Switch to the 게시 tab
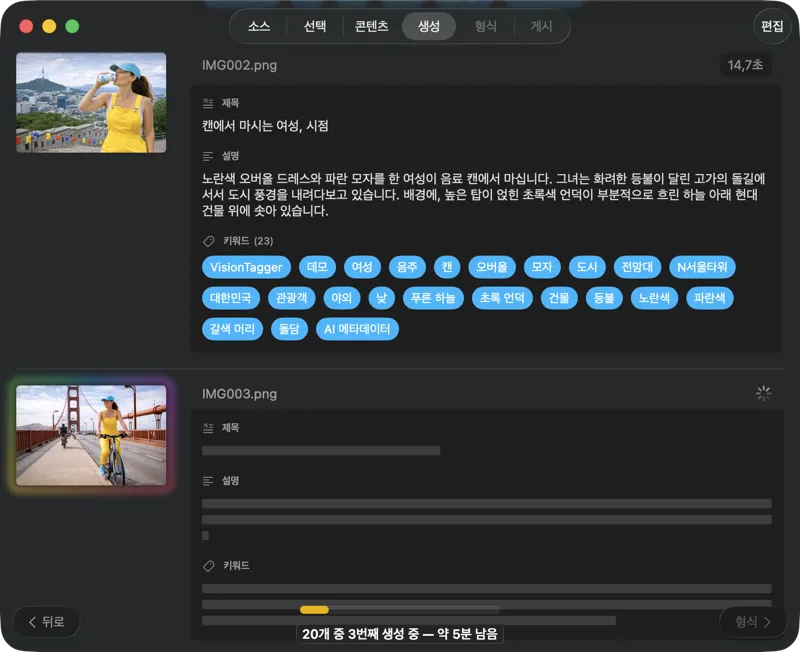800x652 pixels. [x=541, y=27]
